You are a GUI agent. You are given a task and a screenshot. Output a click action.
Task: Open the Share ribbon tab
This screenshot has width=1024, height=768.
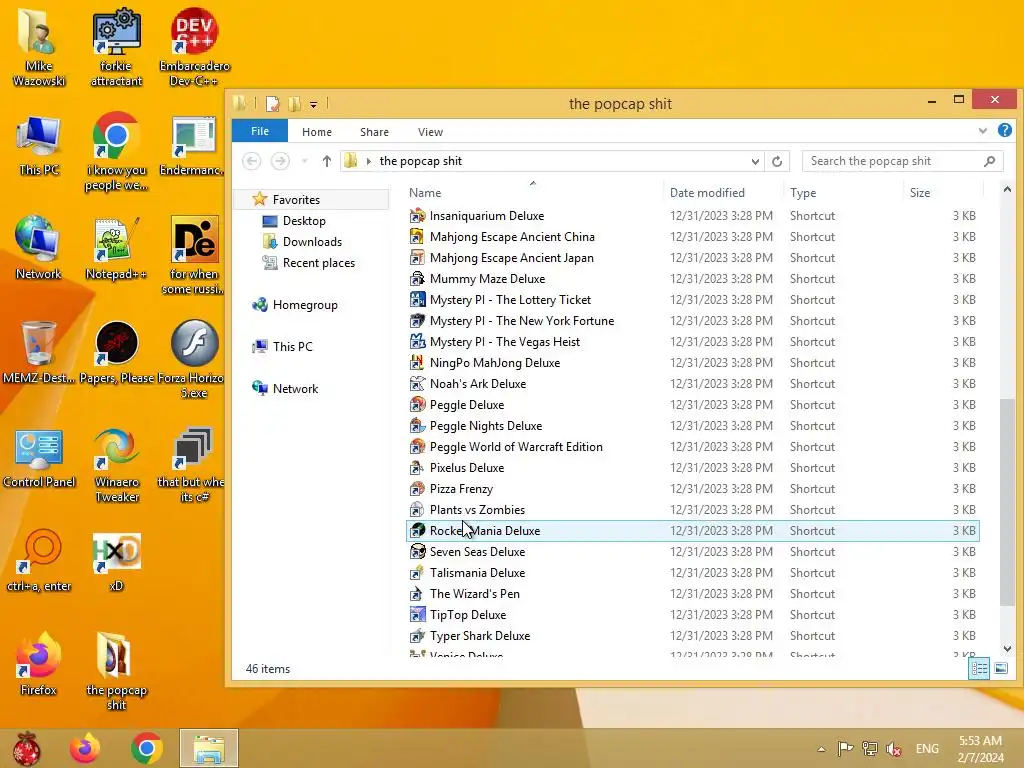374,132
